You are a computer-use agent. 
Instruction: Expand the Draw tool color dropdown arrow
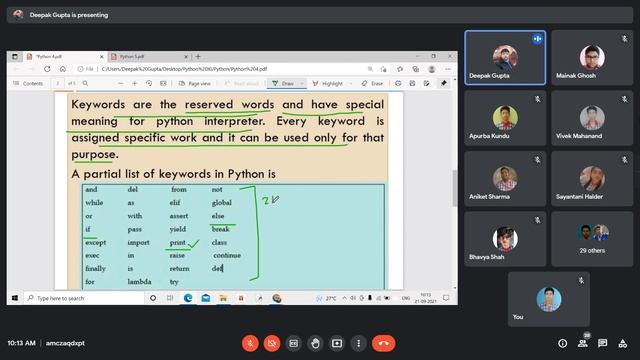point(302,83)
